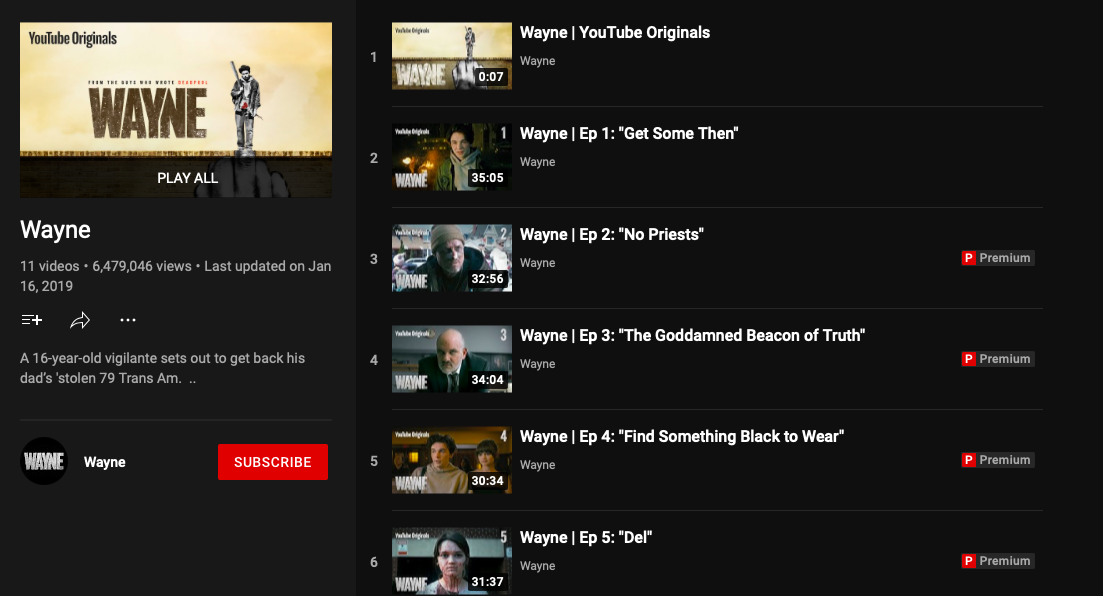
Task: Click PLAY ALL on playlist cover
Action: pyautogui.click(x=187, y=178)
